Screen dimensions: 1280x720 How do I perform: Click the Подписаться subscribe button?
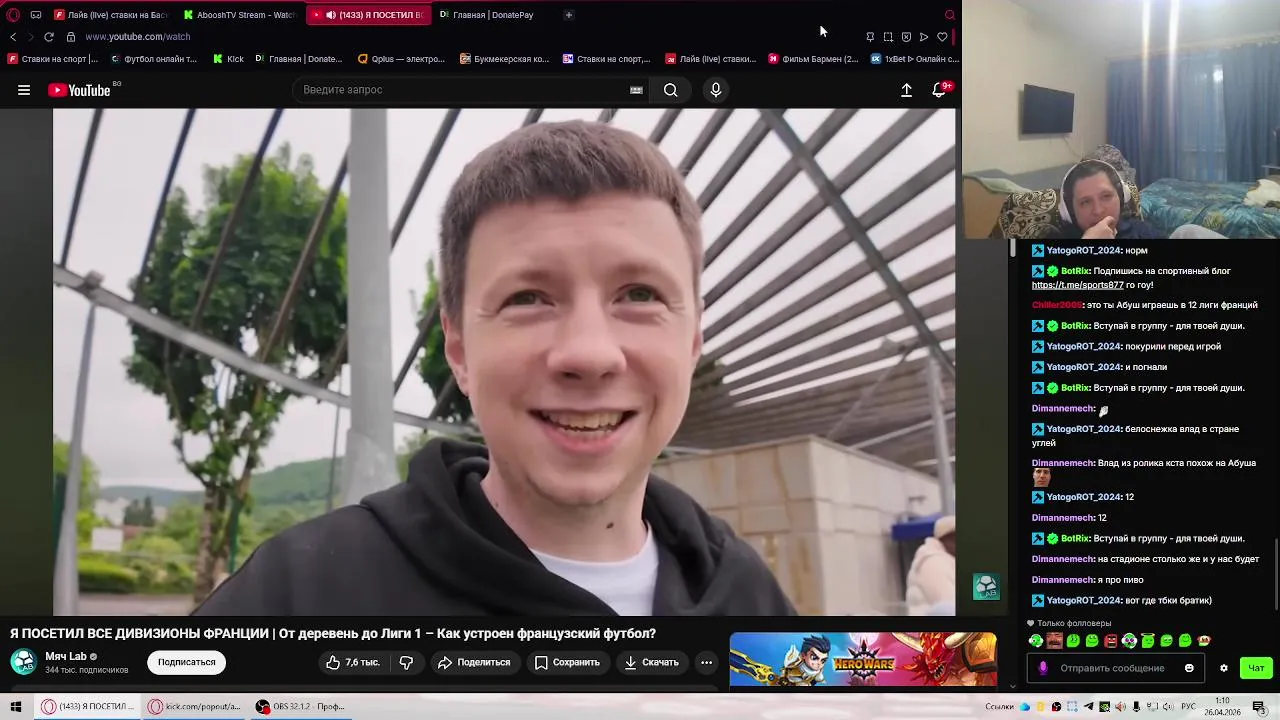pyautogui.click(x=186, y=662)
